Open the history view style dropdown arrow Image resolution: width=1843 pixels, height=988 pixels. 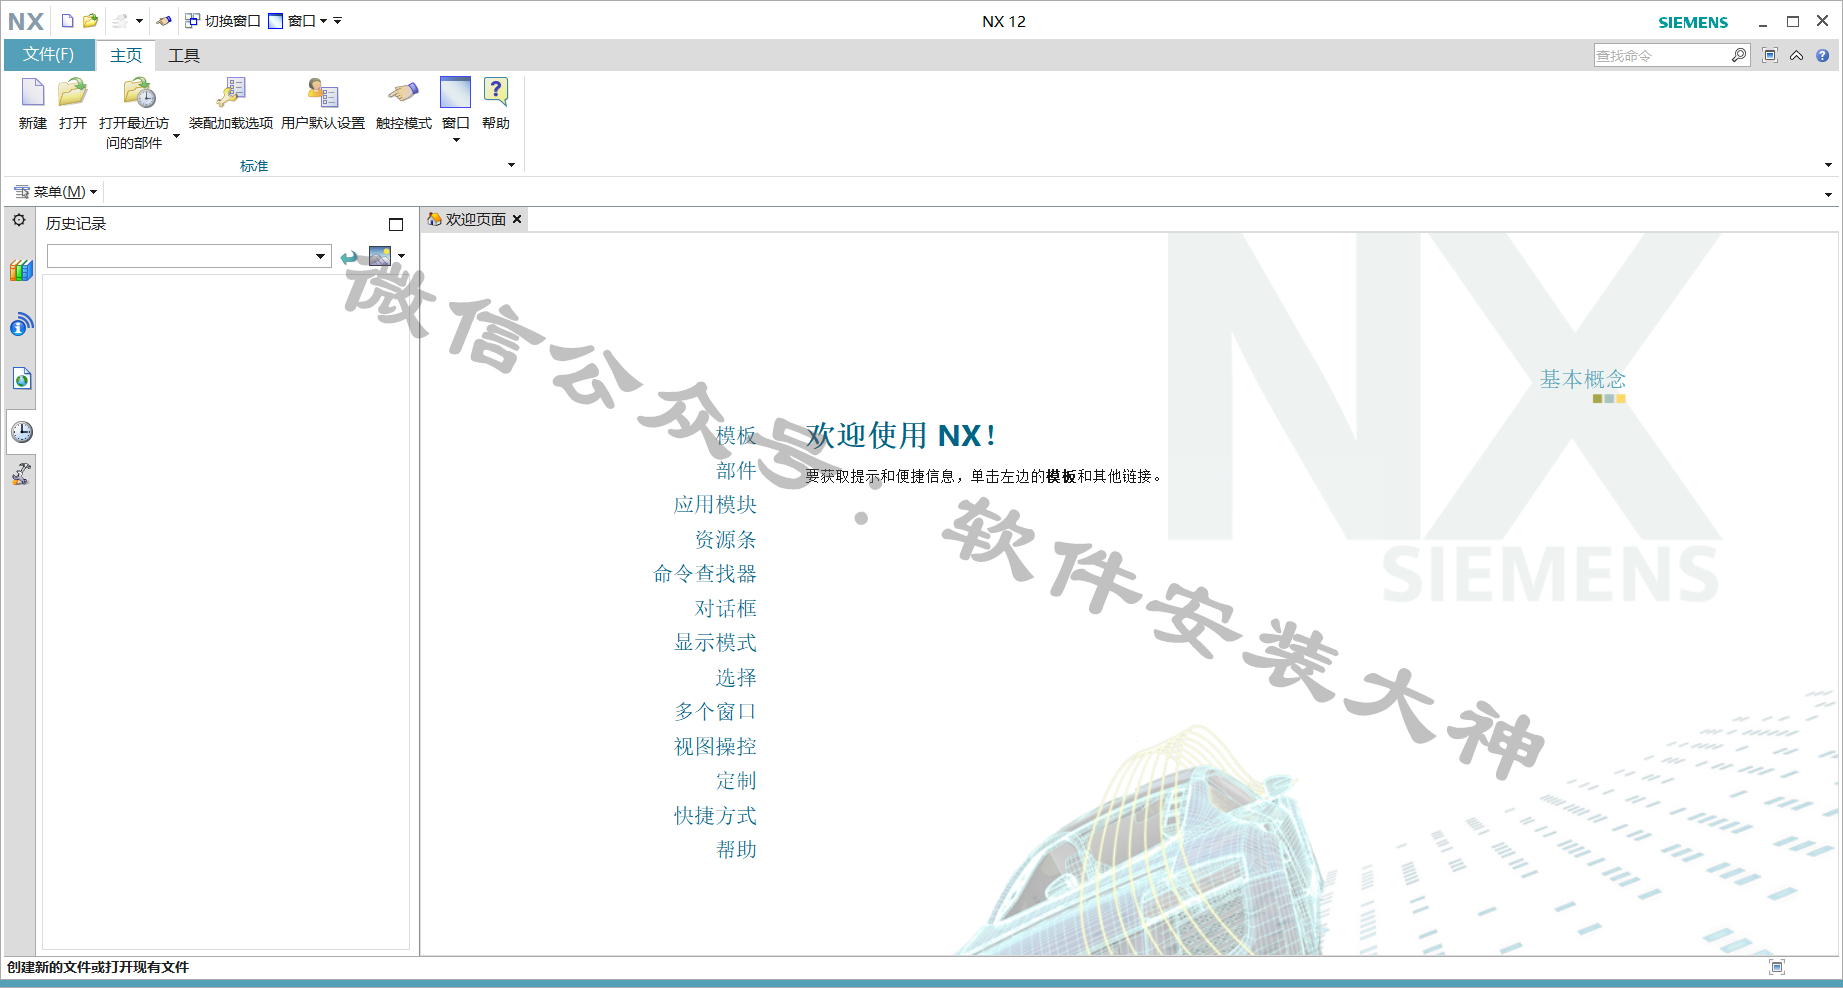(x=402, y=256)
